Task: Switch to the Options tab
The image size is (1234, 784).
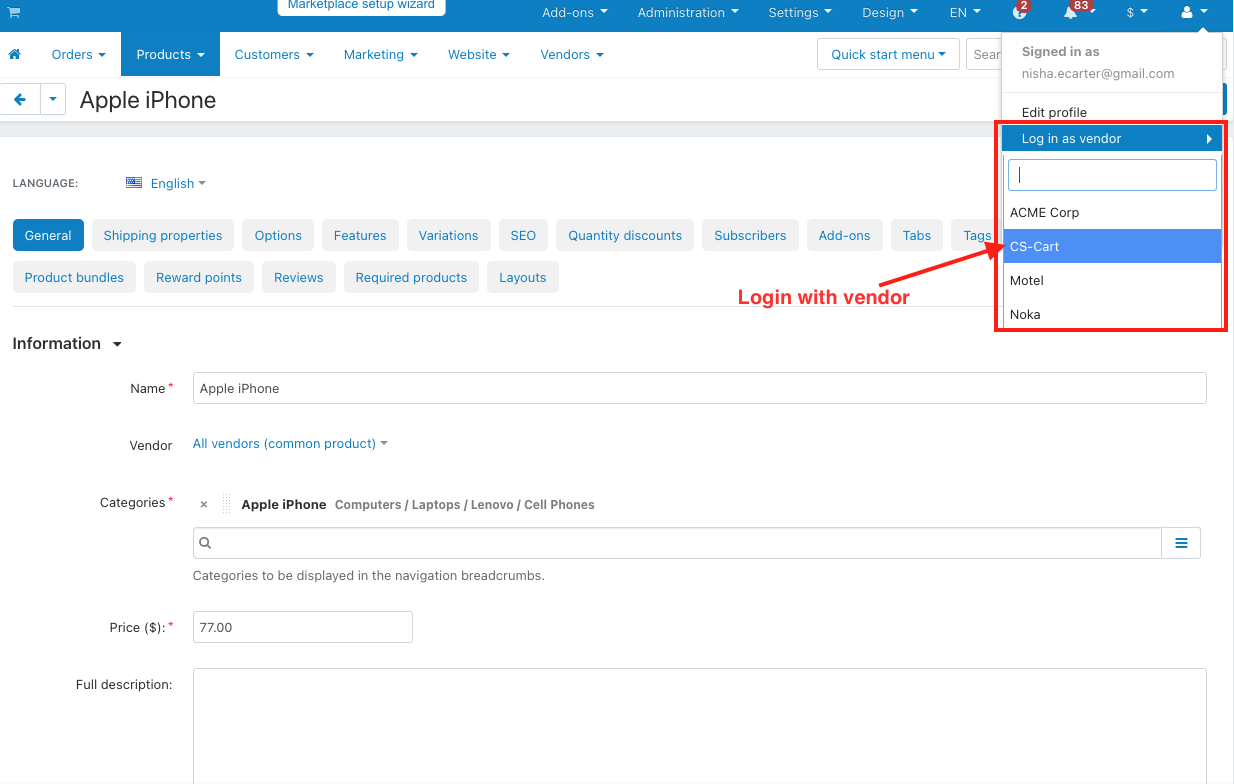Action: [x=278, y=235]
